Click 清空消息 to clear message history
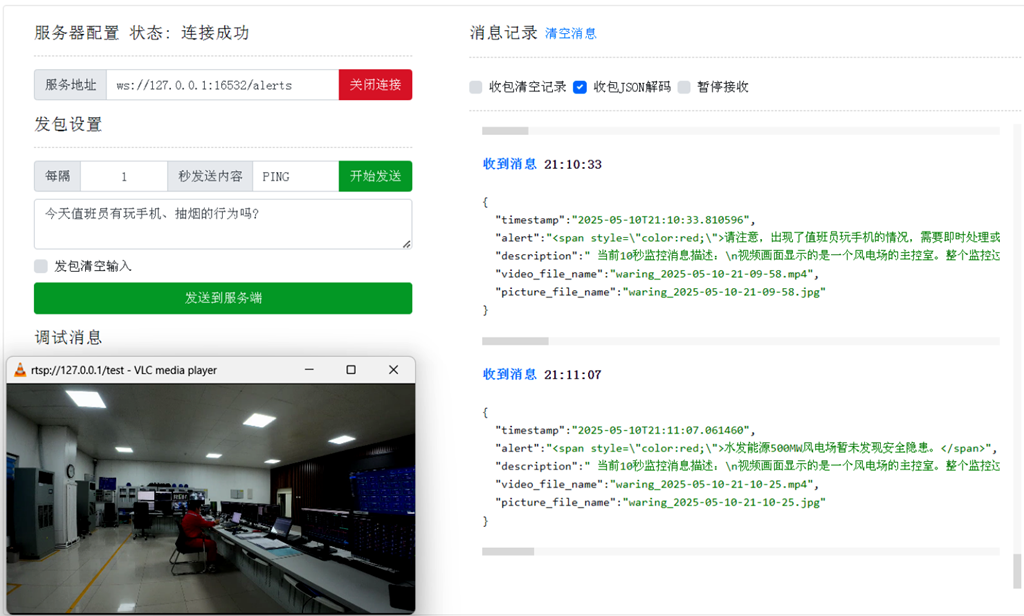 coord(573,33)
